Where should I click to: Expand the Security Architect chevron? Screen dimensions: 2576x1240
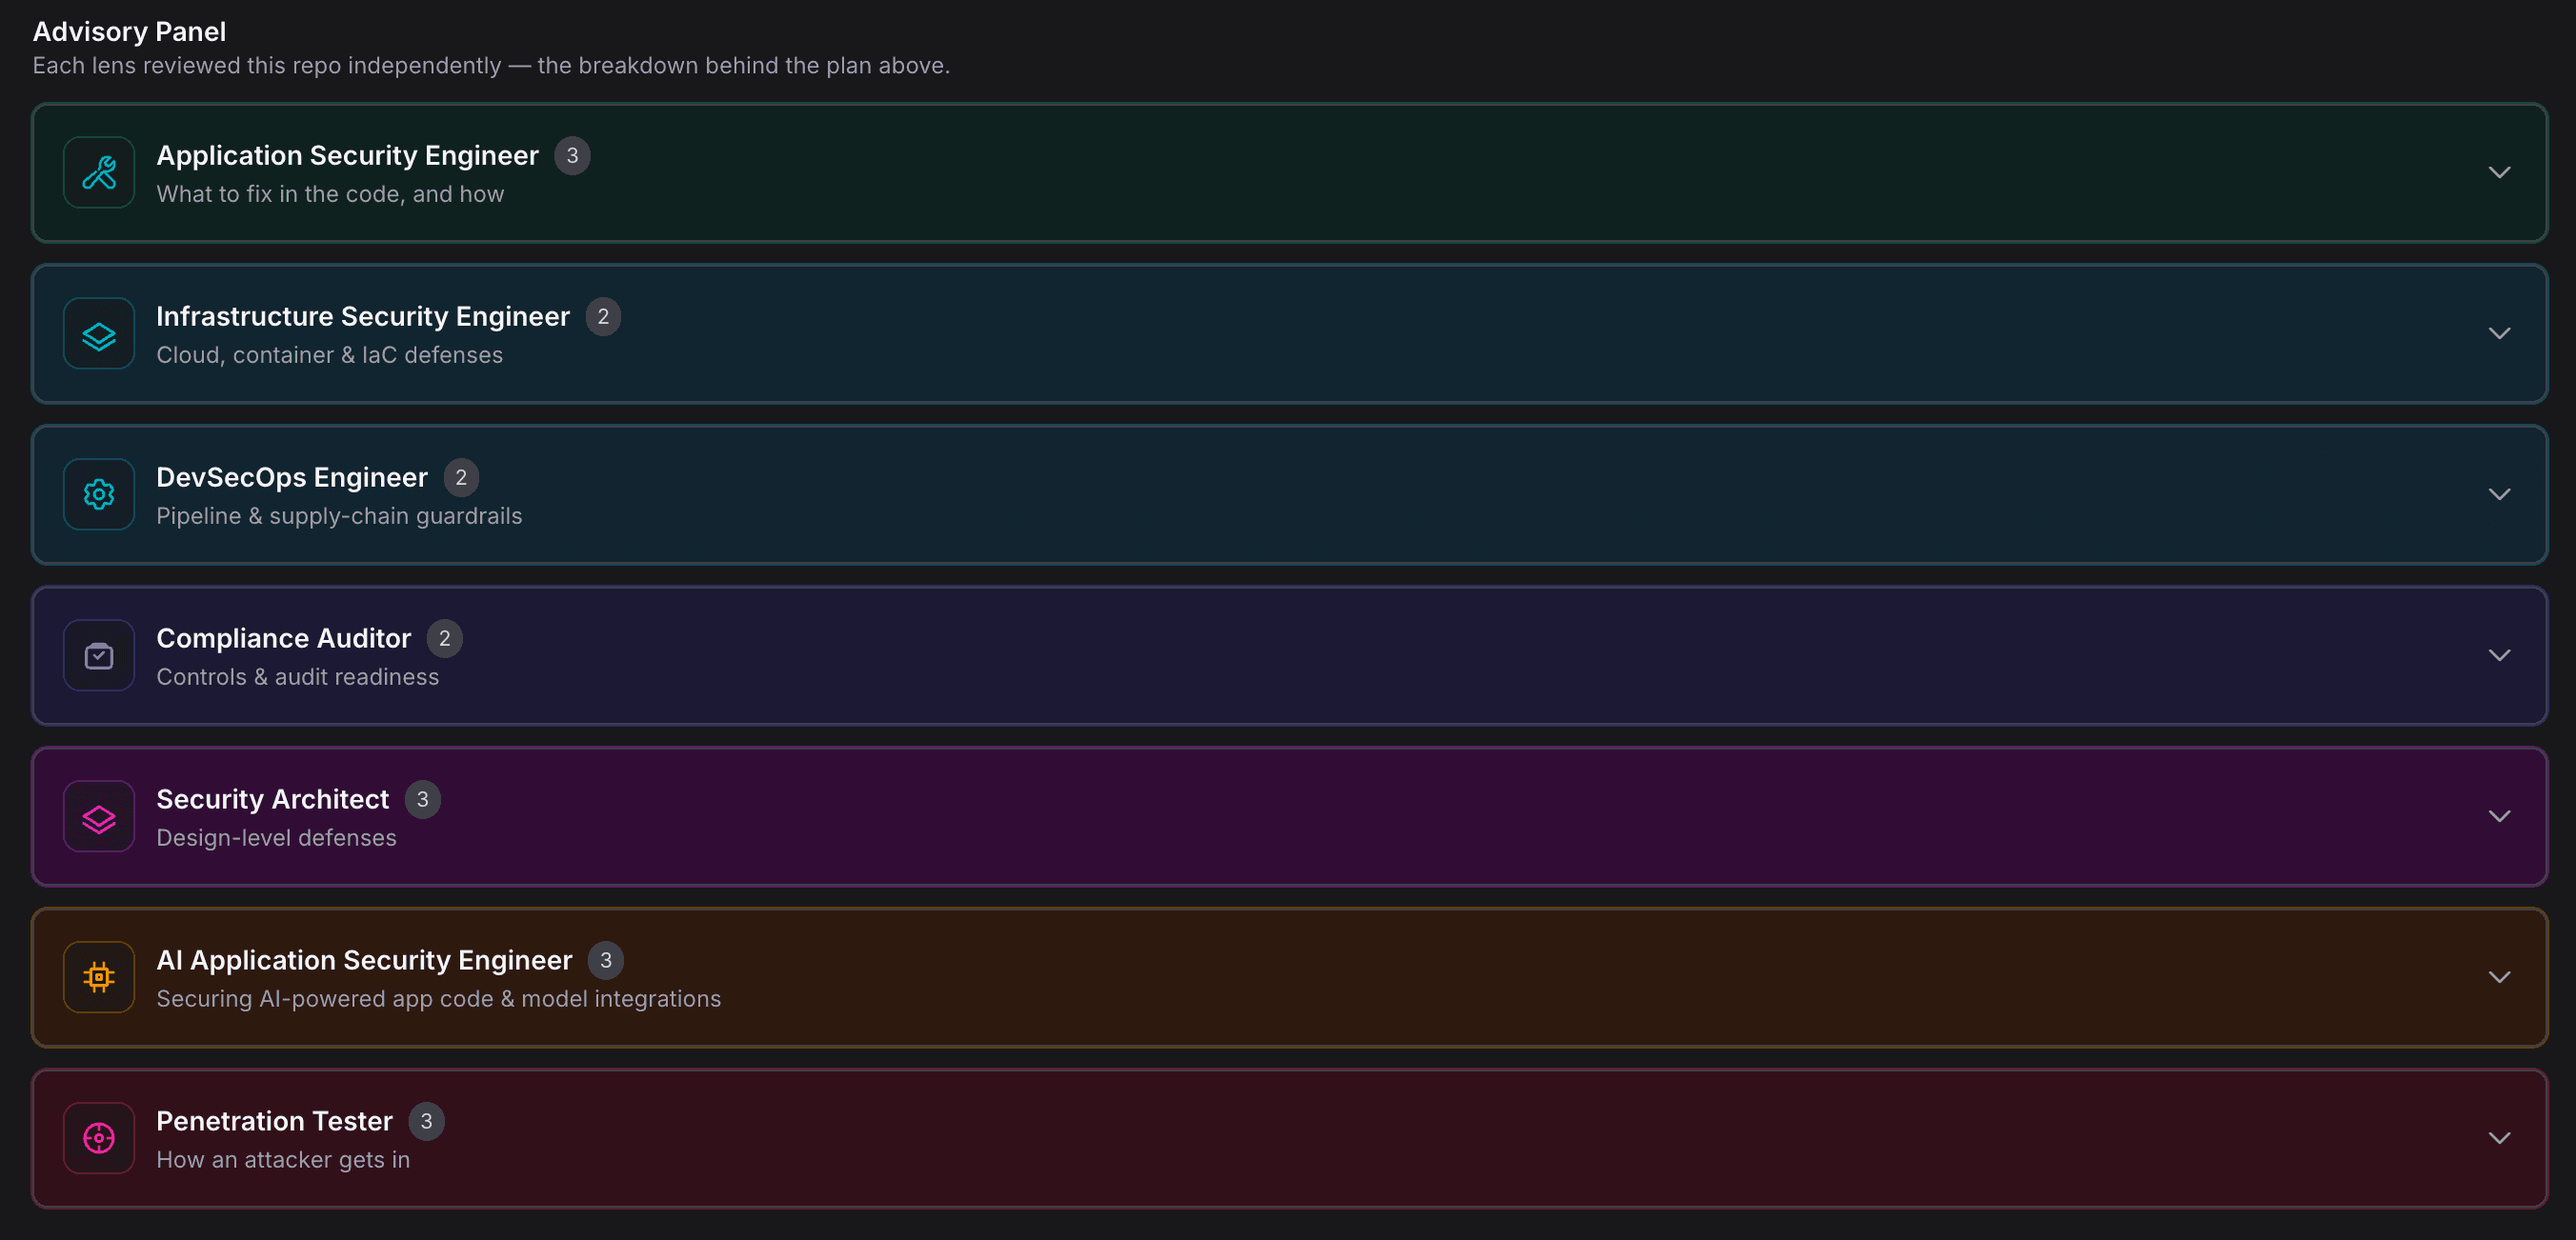point(2499,817)
